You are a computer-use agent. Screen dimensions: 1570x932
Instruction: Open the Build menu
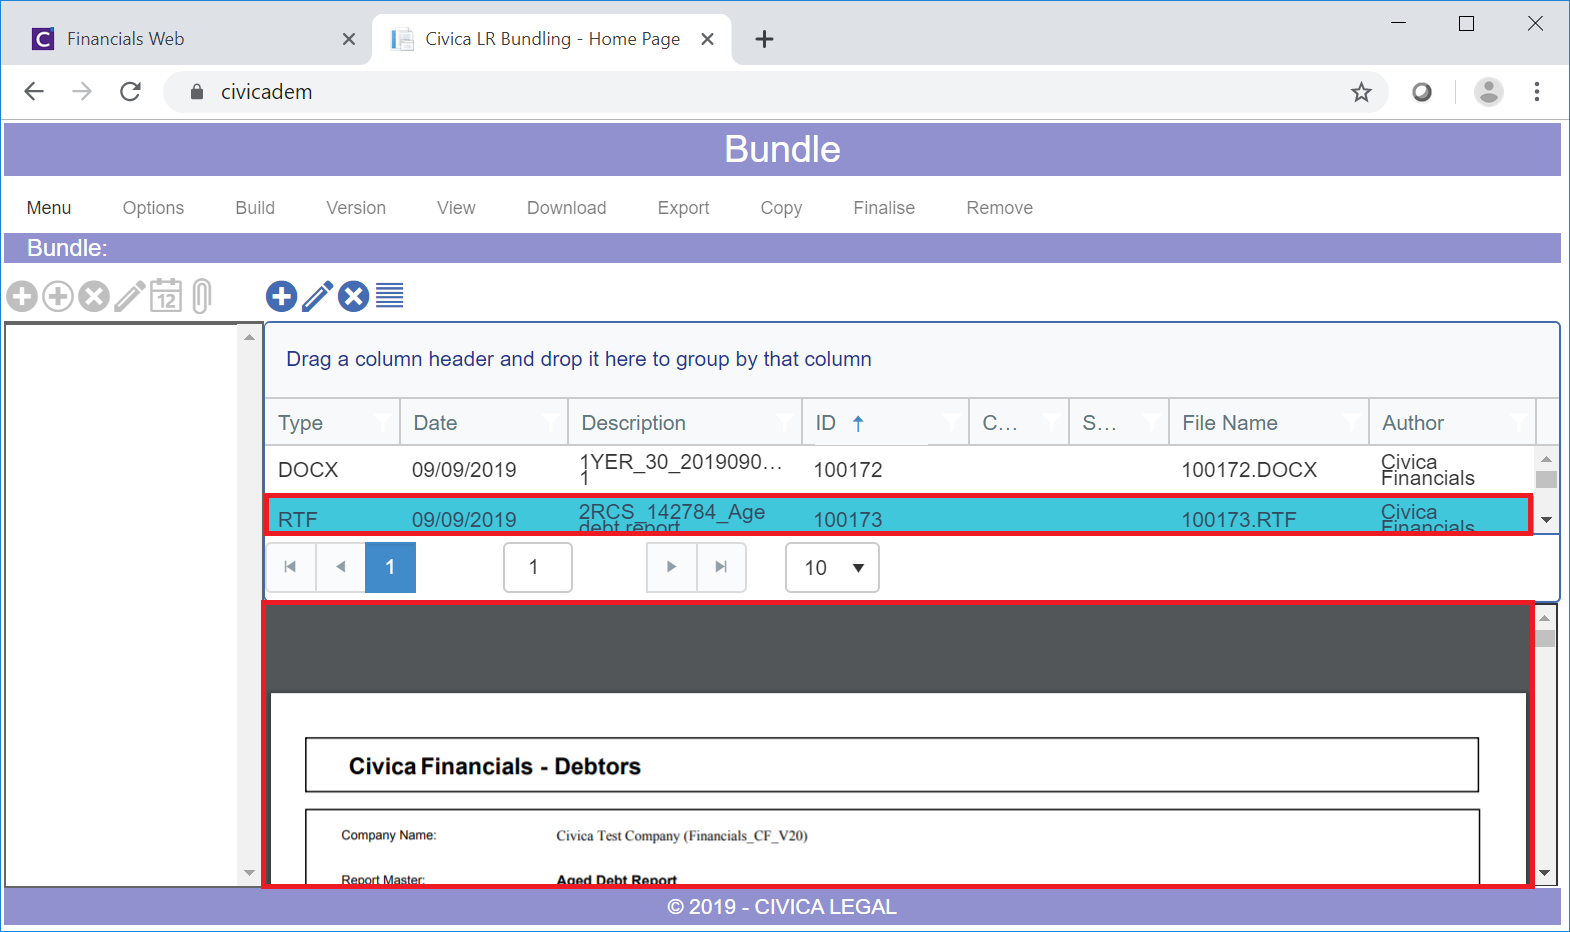tap(255, 208)
